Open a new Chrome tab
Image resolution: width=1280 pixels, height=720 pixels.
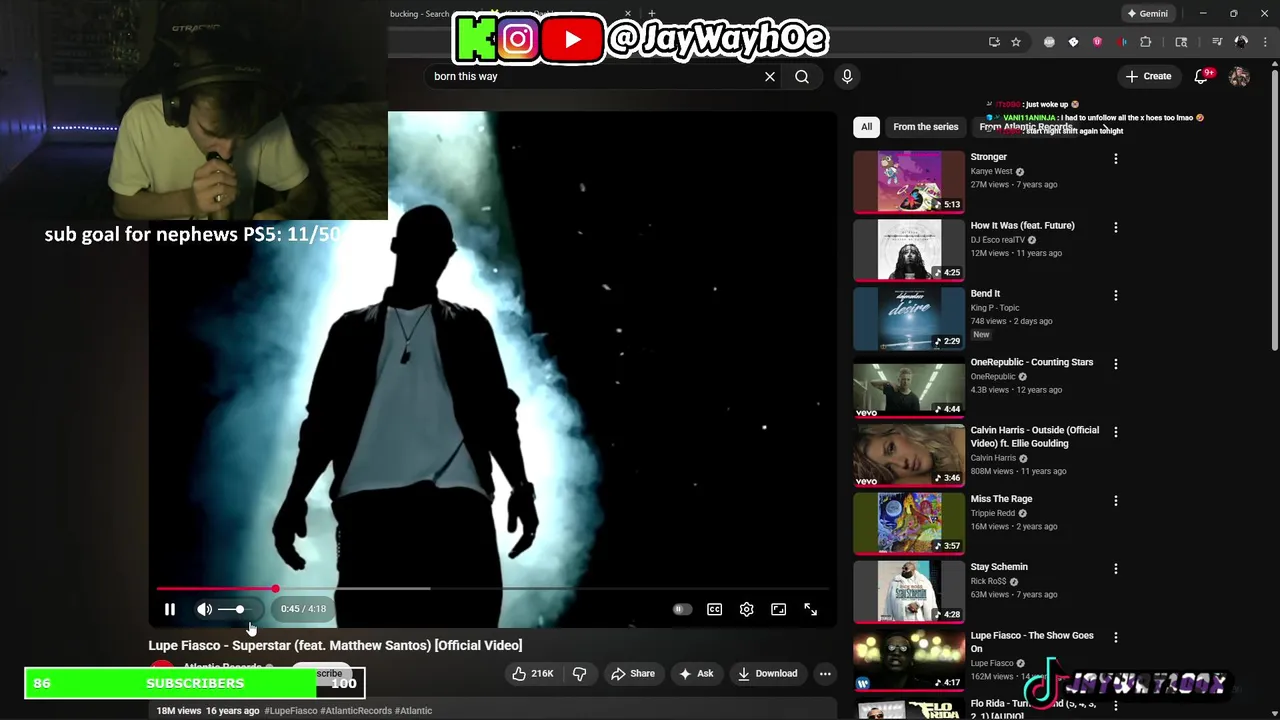[x=652, y=14]
